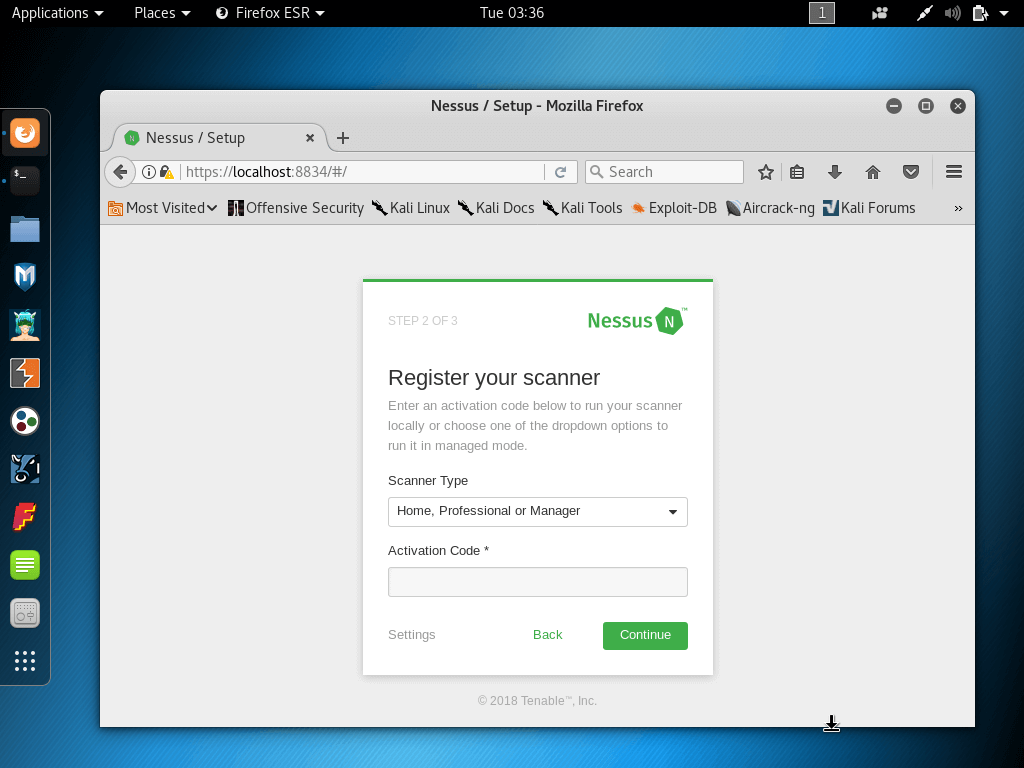Open Armitage dock icon
The image size is (1024, 768).
coord(25,325)
